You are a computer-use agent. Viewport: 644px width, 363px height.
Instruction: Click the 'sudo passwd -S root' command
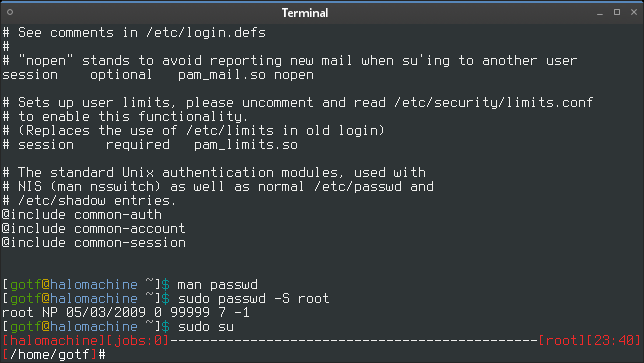(x=253, y=299)
